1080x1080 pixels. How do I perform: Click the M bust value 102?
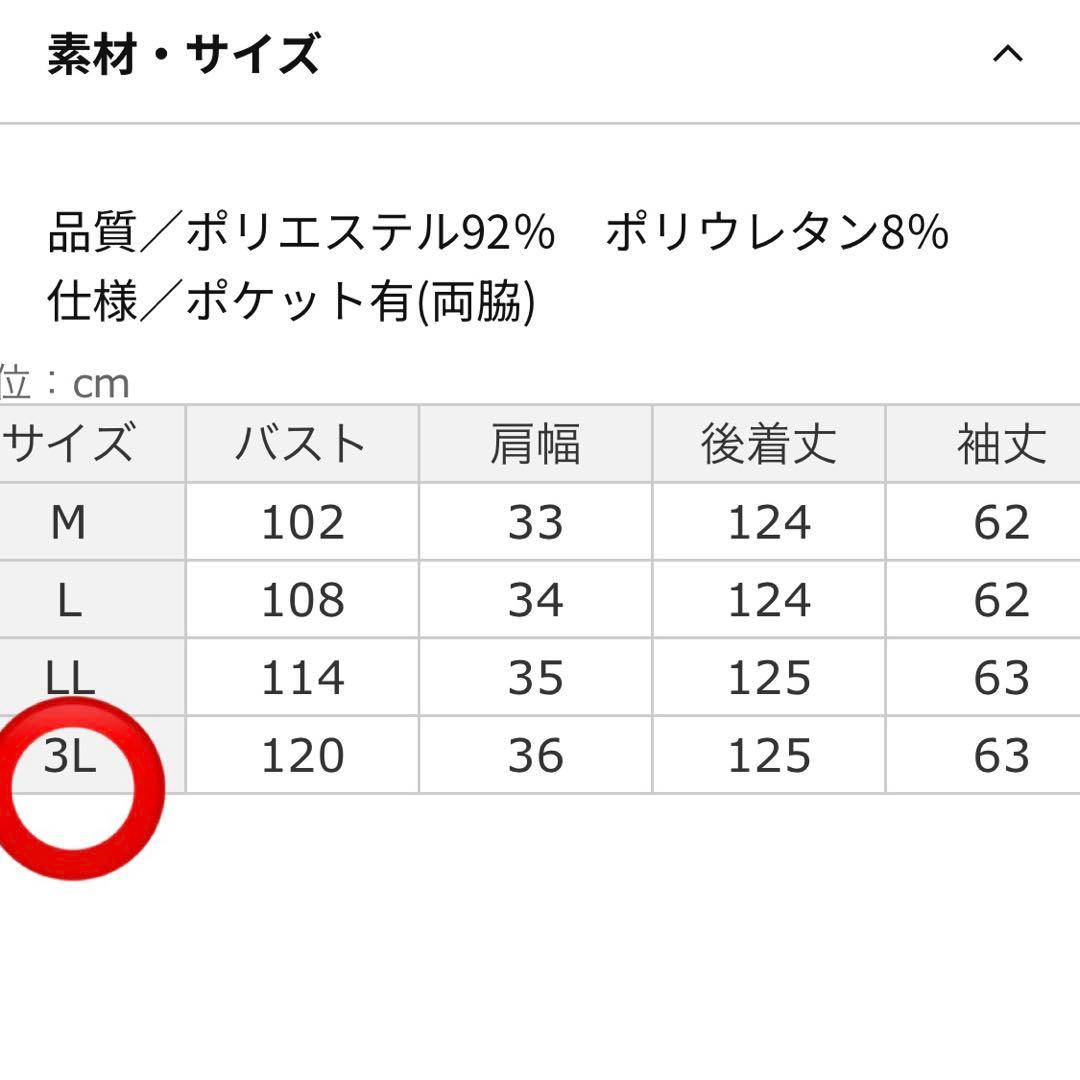point(302,523)
